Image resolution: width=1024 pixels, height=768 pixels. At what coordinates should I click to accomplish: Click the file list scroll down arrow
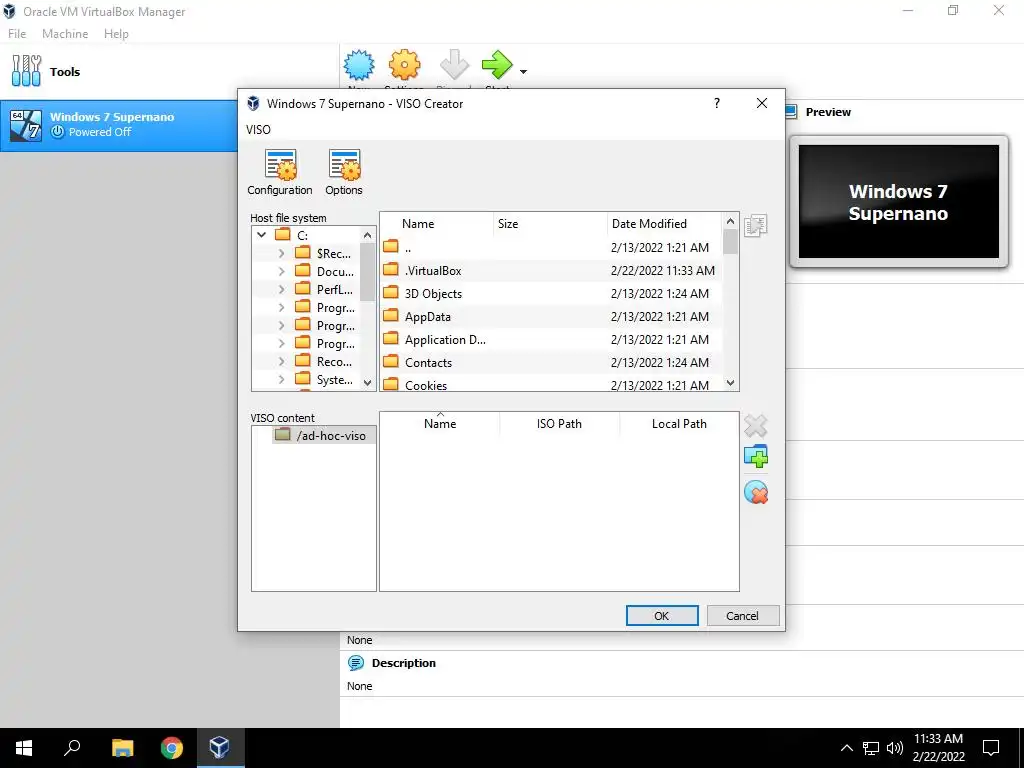pyautogui.click(x=731, y=383)
